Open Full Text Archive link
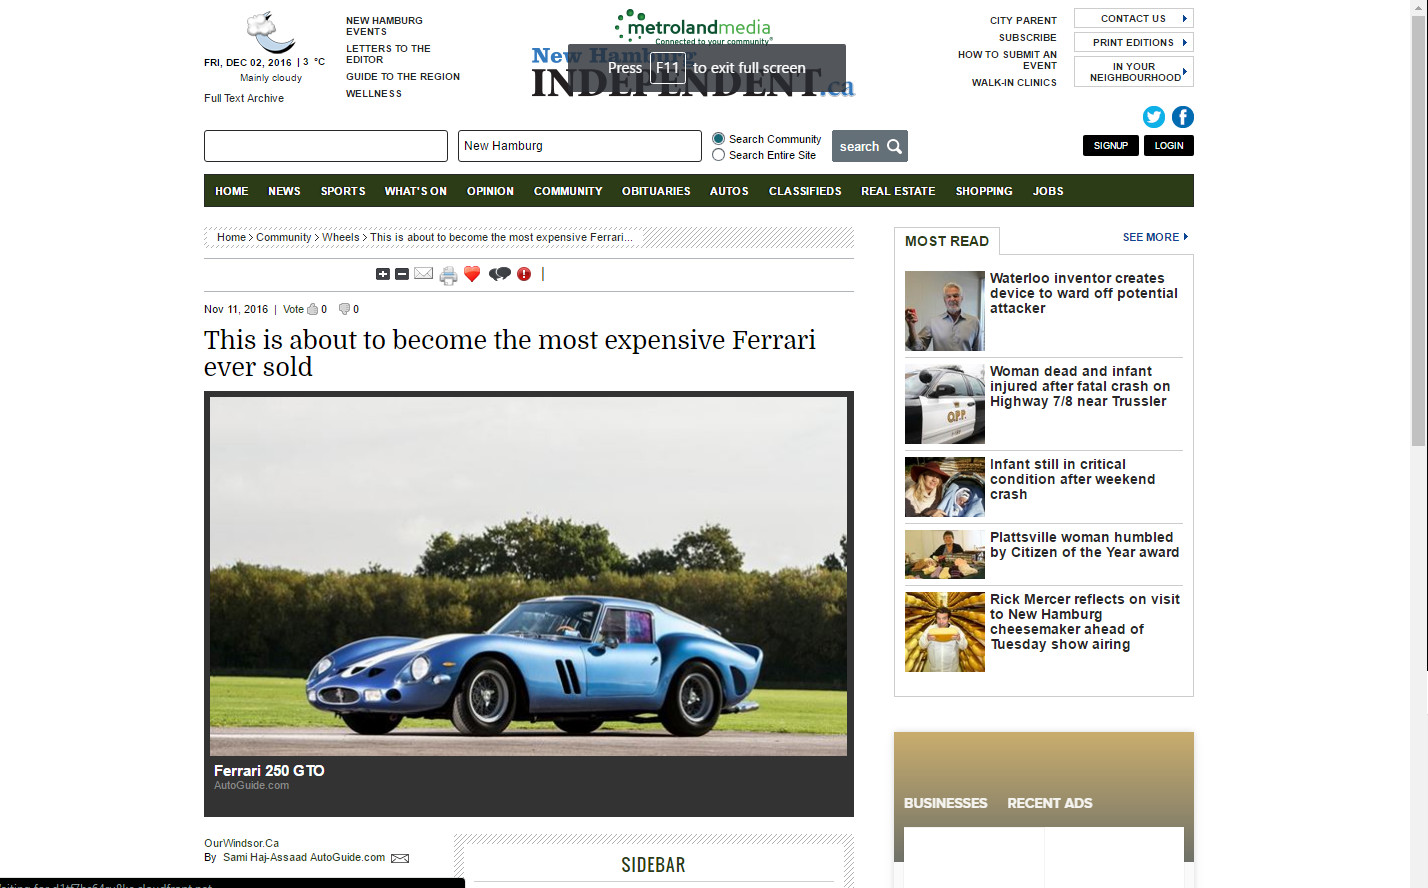Image resolution: width=1428 pixels, height=888 pixels. [x=244, y=98]
